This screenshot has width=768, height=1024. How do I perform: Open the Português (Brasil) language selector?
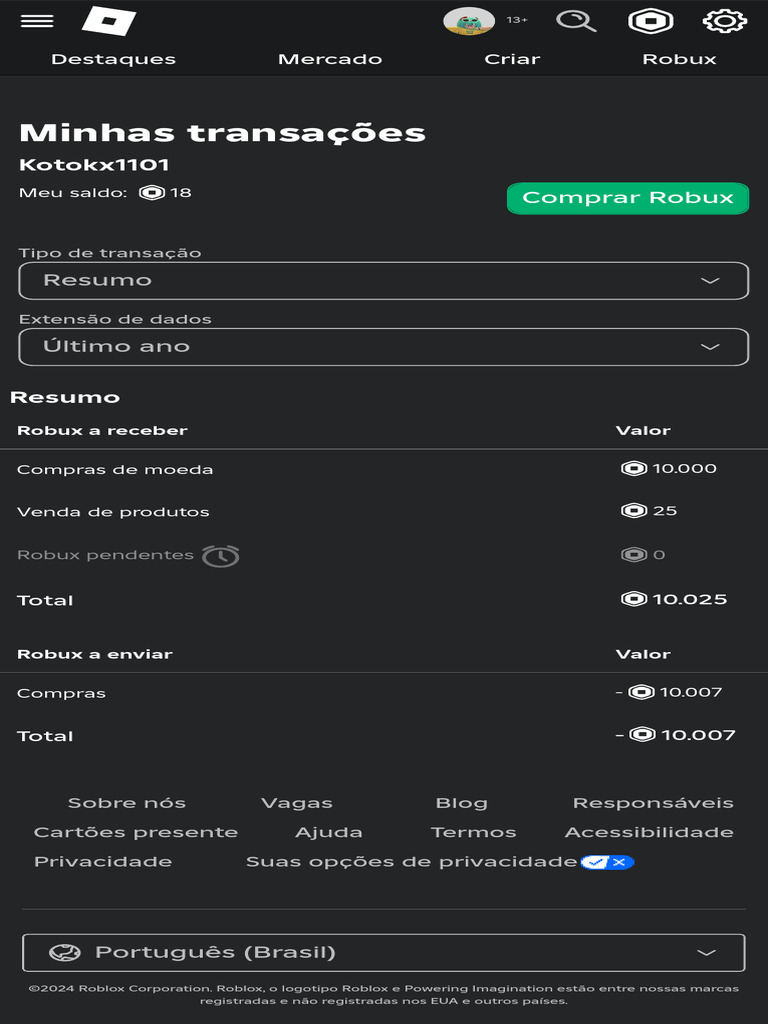(384, 953)
